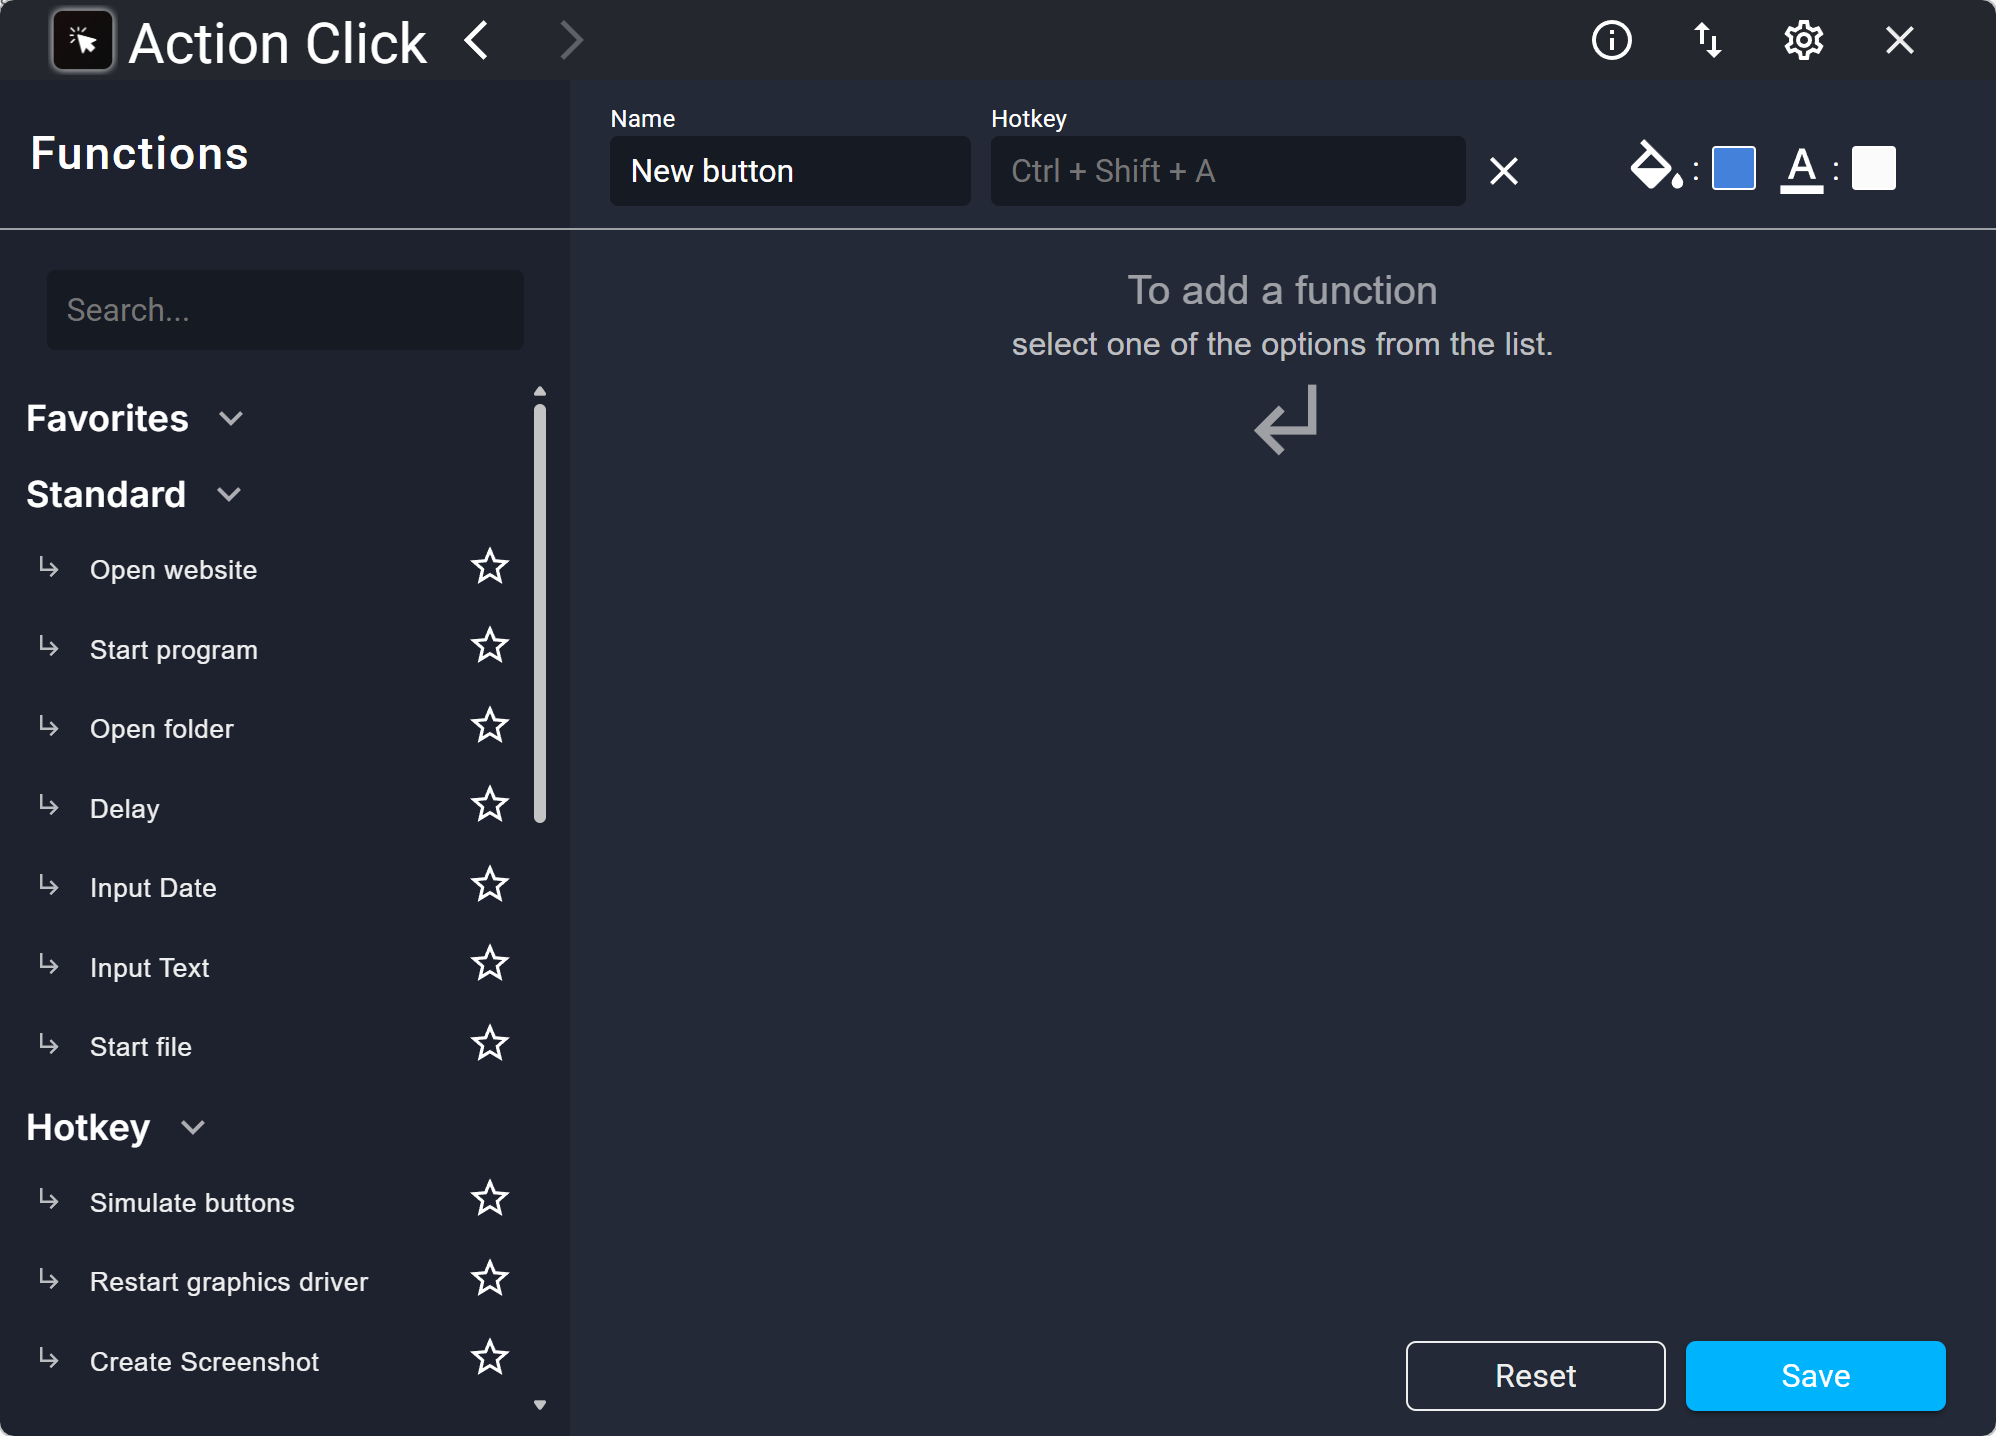The image size is (1996, 1436).
Task: Favorite the Open website function
Action: tap(489, 567)
